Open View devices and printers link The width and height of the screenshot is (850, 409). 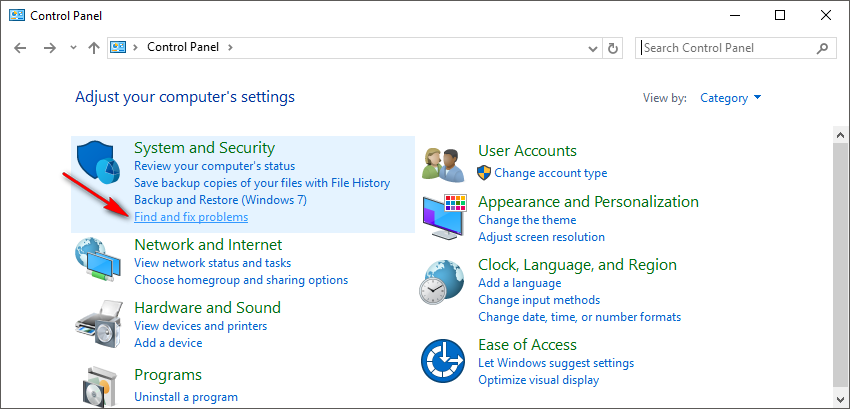(x=200, y=326)
